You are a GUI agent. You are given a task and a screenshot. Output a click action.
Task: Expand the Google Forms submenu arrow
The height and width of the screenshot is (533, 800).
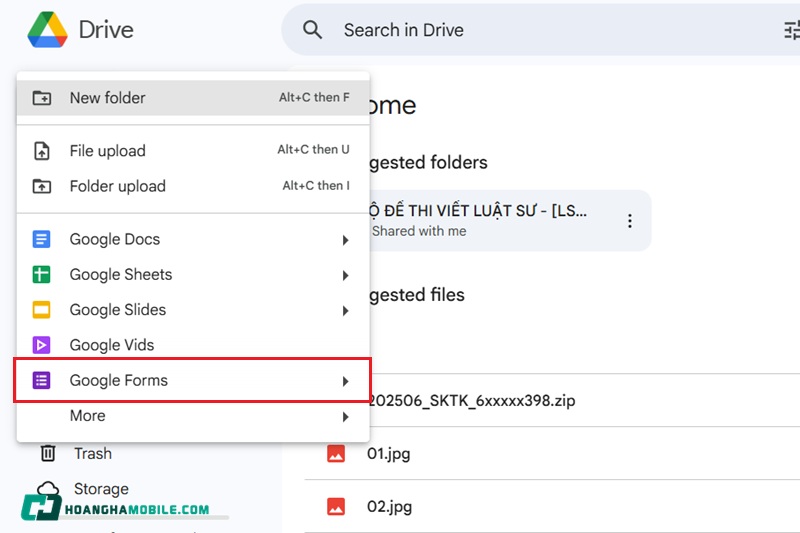point(345,381)
